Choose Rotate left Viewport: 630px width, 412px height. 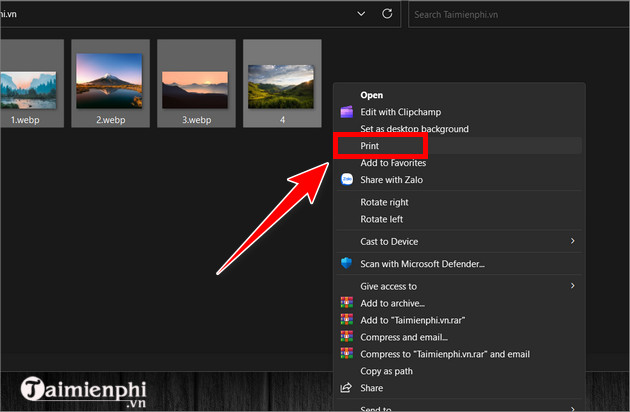click(x=459, y=219)
